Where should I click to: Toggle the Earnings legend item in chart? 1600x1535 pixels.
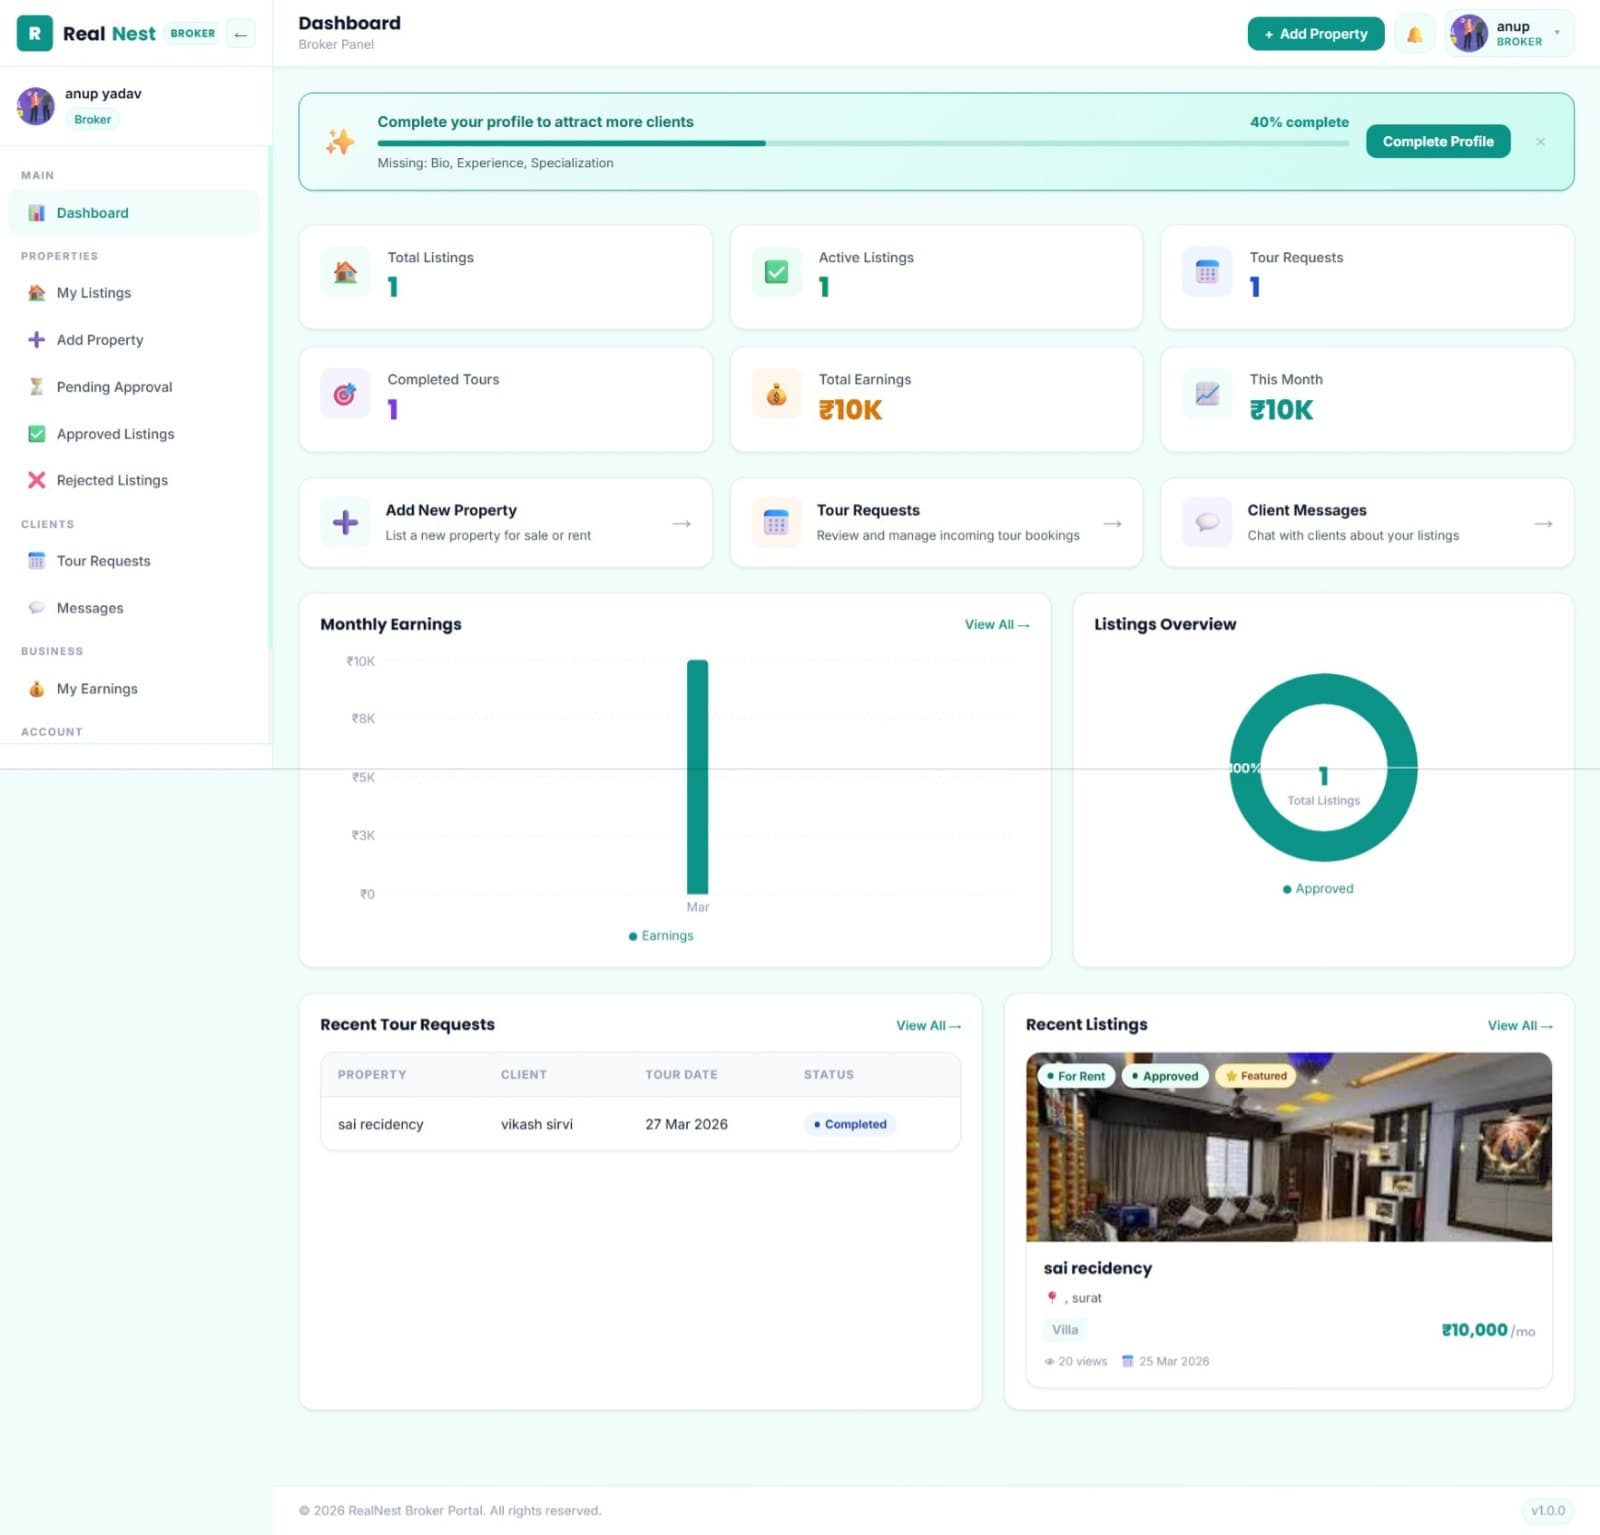[x=661, y=936]
